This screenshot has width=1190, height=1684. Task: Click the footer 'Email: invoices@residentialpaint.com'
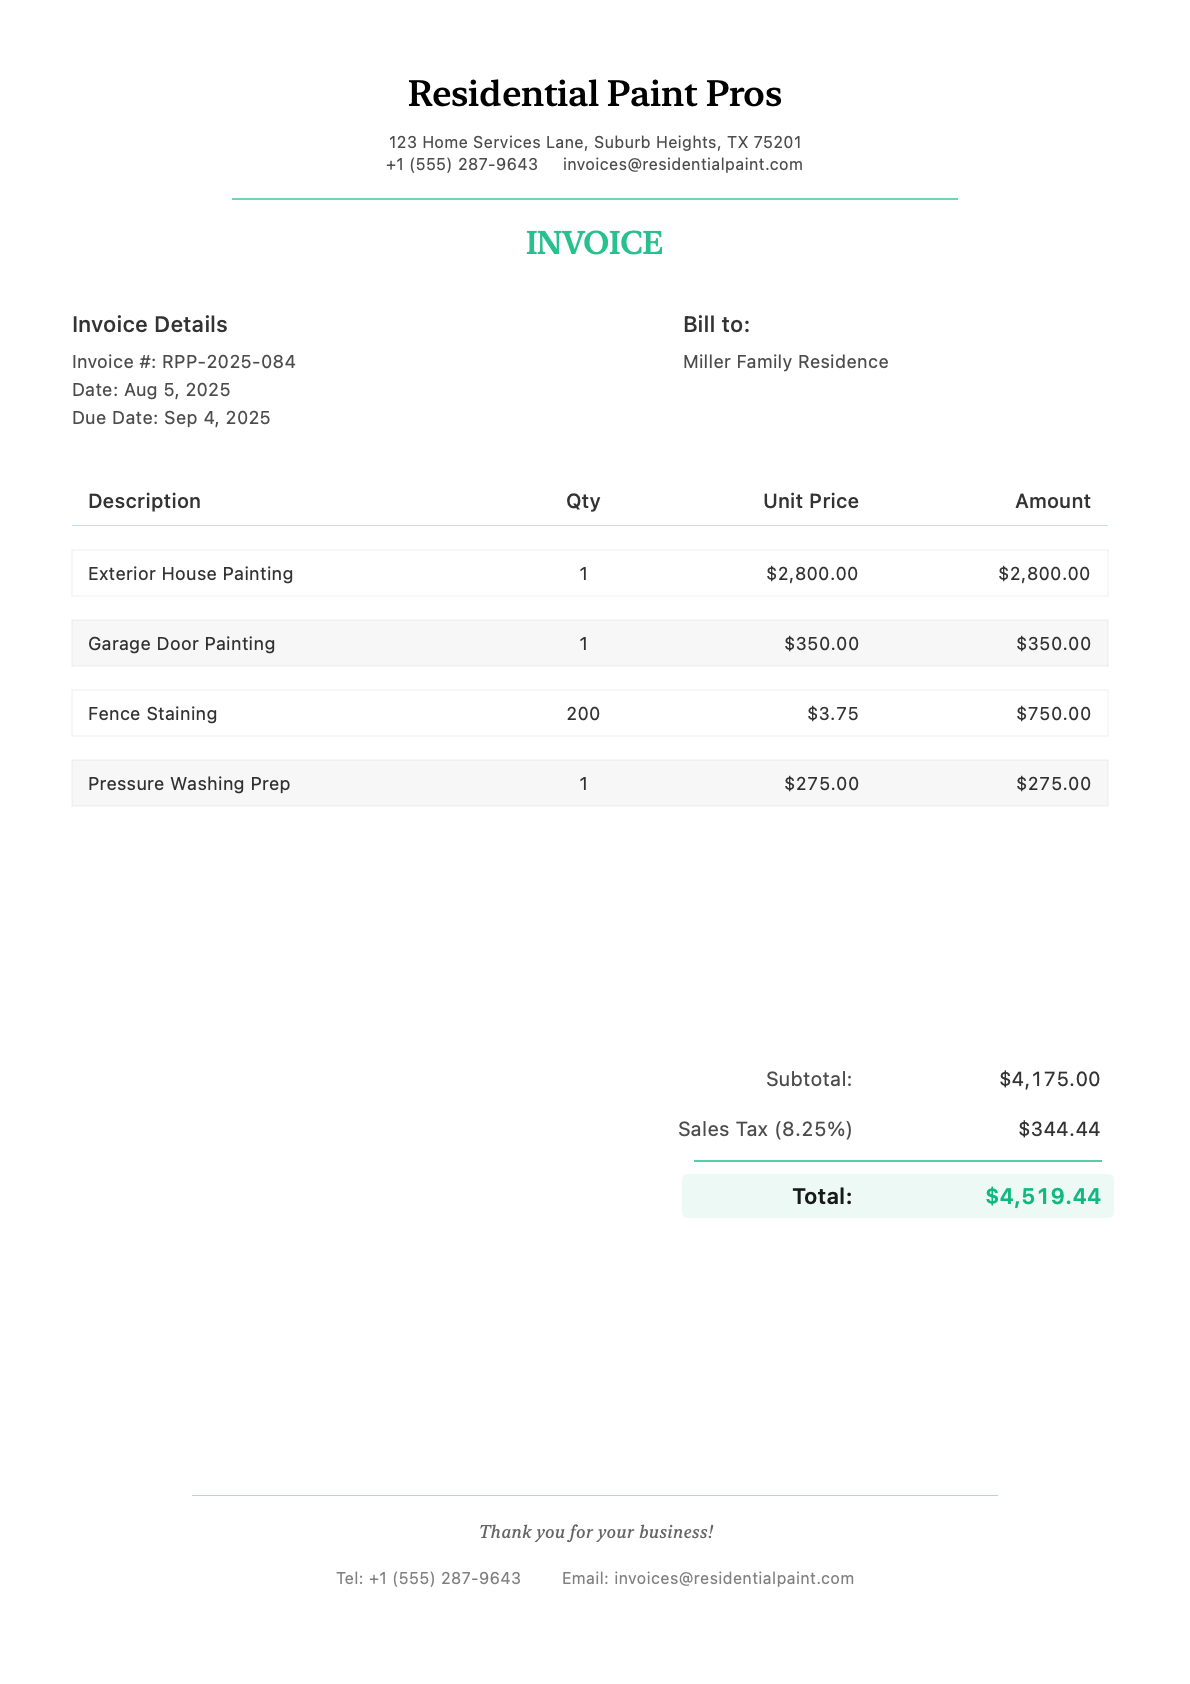point(708,1578)
